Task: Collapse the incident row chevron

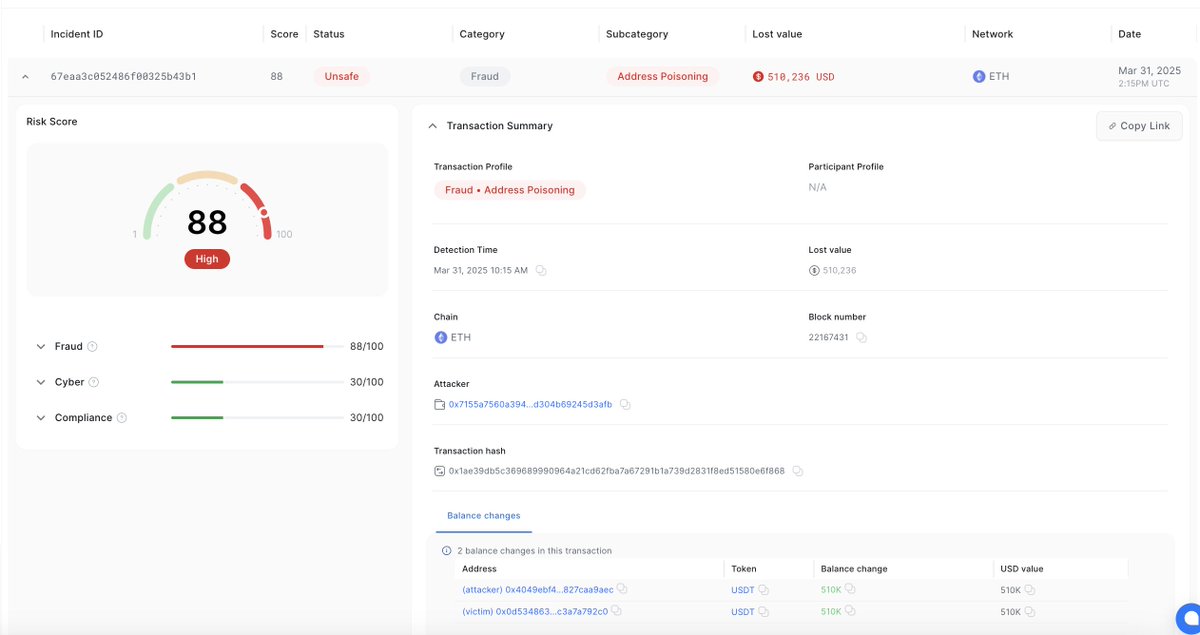Action: click(25, 76)
